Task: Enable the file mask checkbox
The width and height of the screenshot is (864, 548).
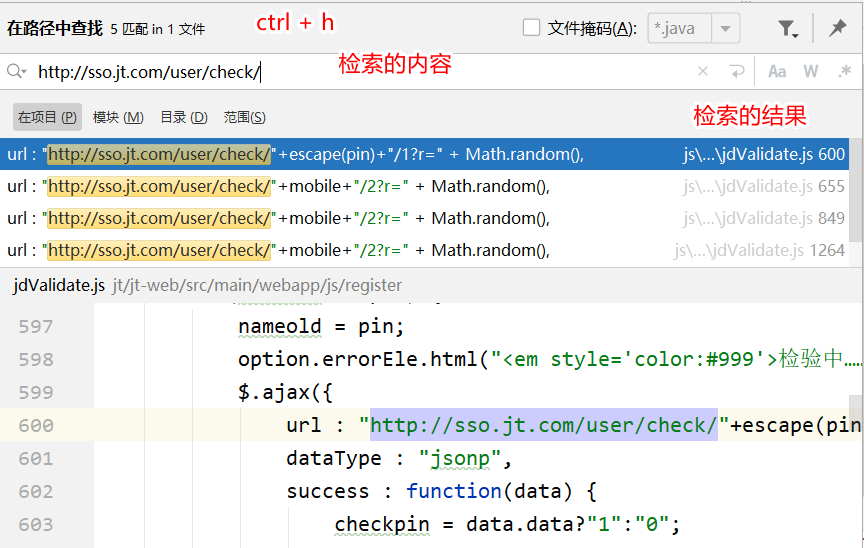Action: (x=531, y=28)
